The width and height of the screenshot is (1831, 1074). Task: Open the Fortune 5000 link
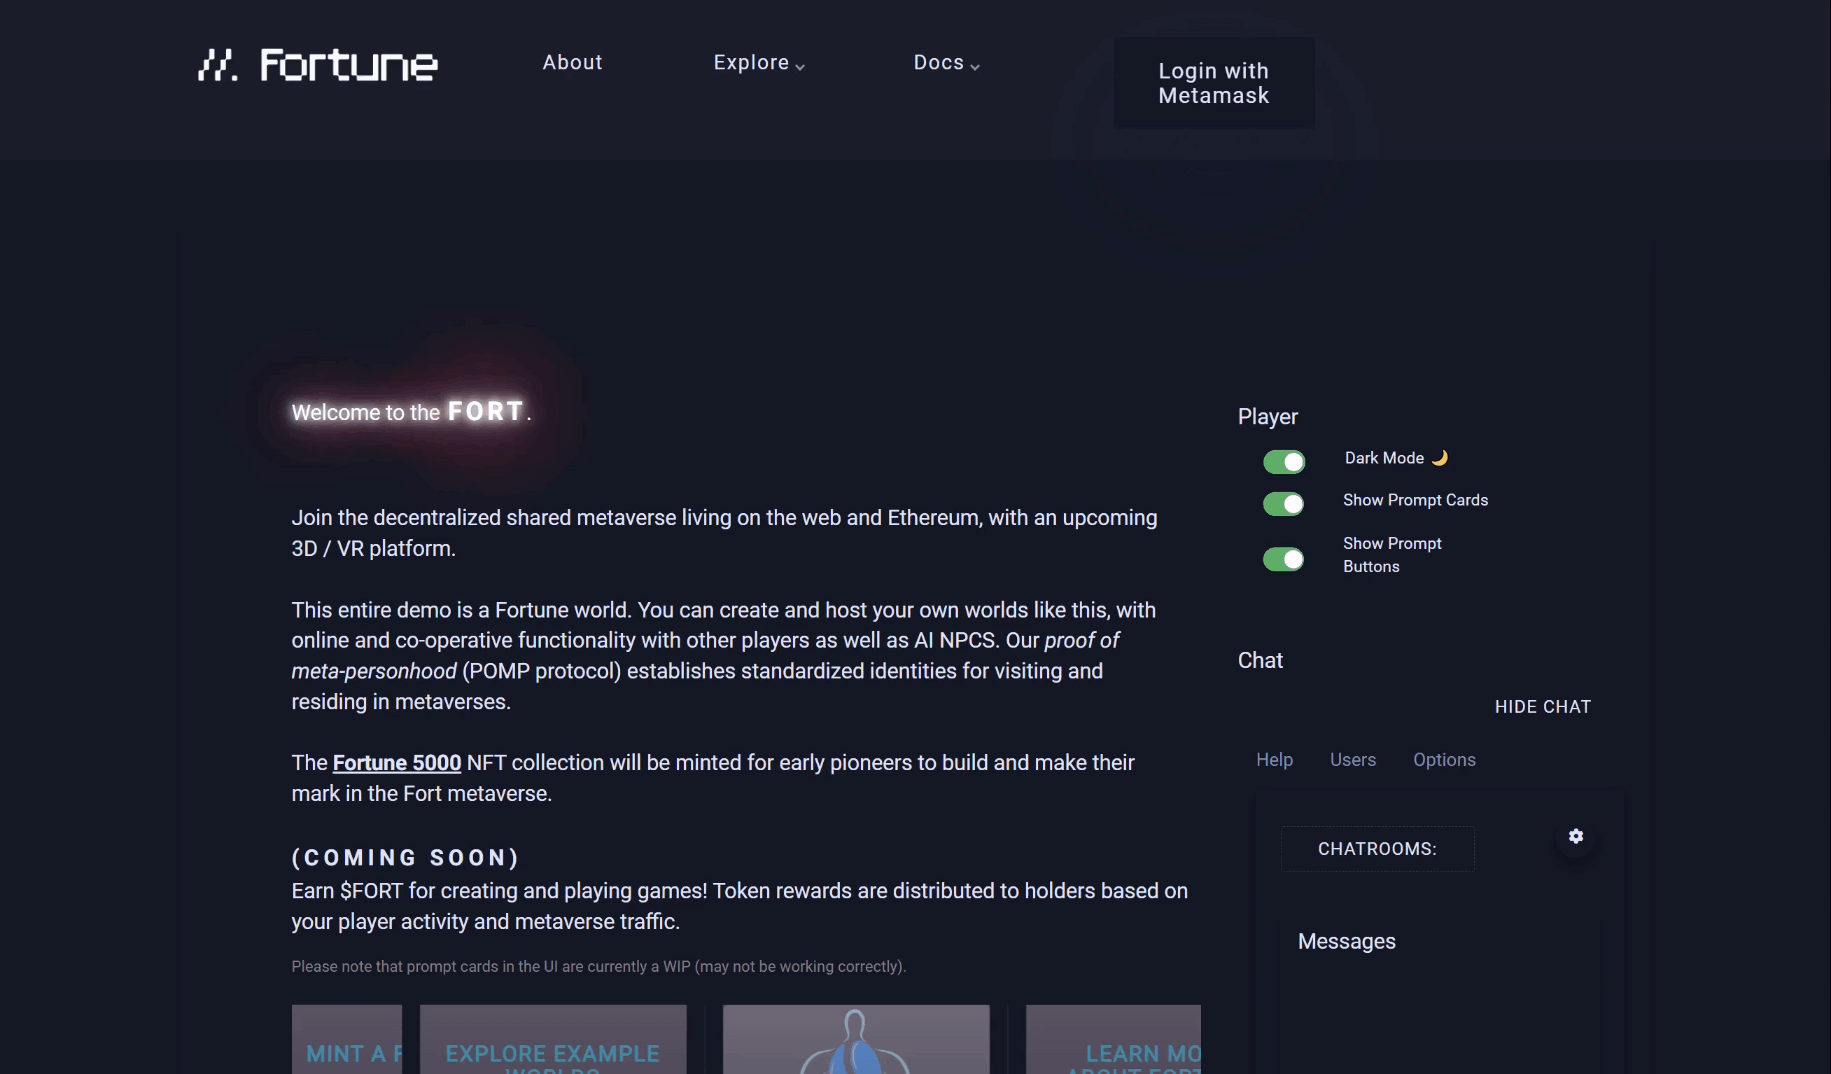point(396,763)
